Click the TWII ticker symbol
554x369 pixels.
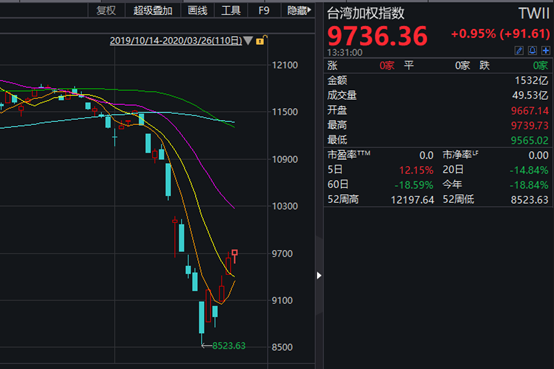point(534,14)
